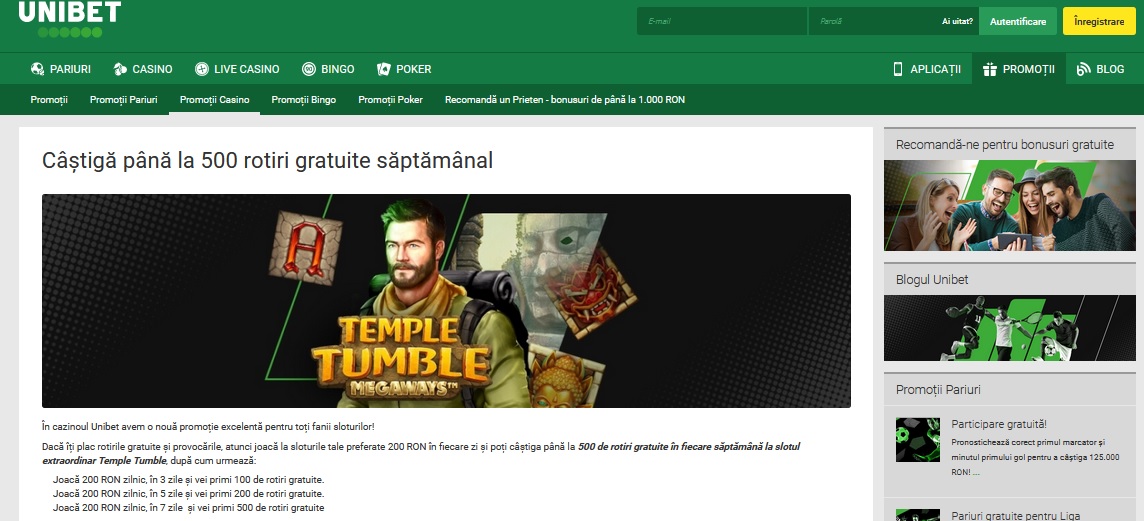The height and width of the screenshot is (521, 1144).
Task: Open the Blogul Unibet heading
Action: click(932, 279)
